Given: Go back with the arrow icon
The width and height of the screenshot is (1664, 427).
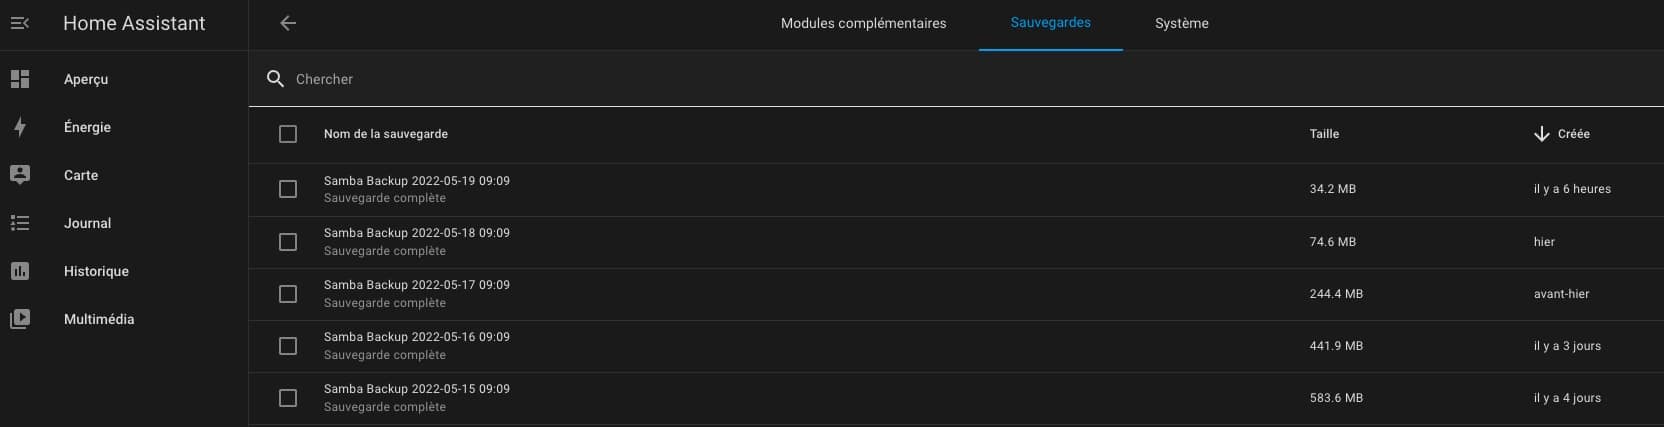Looking at the screenshot, I should pos(288,23).
